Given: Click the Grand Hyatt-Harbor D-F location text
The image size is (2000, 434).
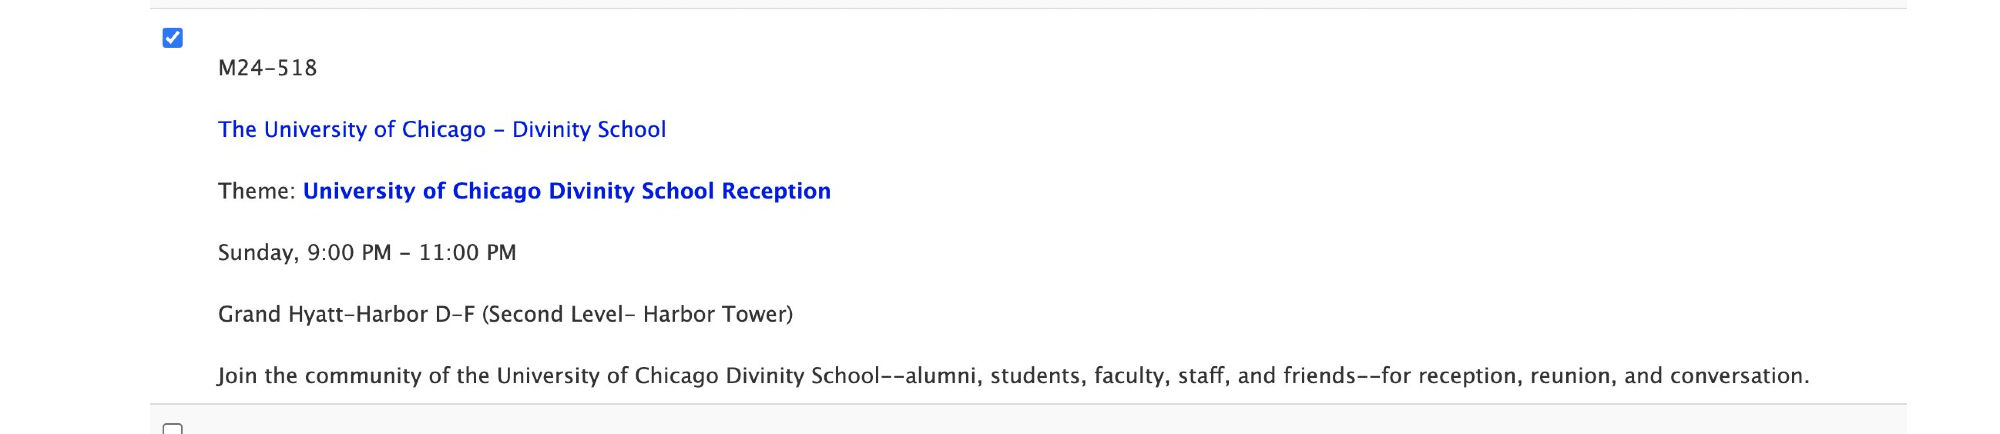Looking at the screenshot, I should coord(346,315).
